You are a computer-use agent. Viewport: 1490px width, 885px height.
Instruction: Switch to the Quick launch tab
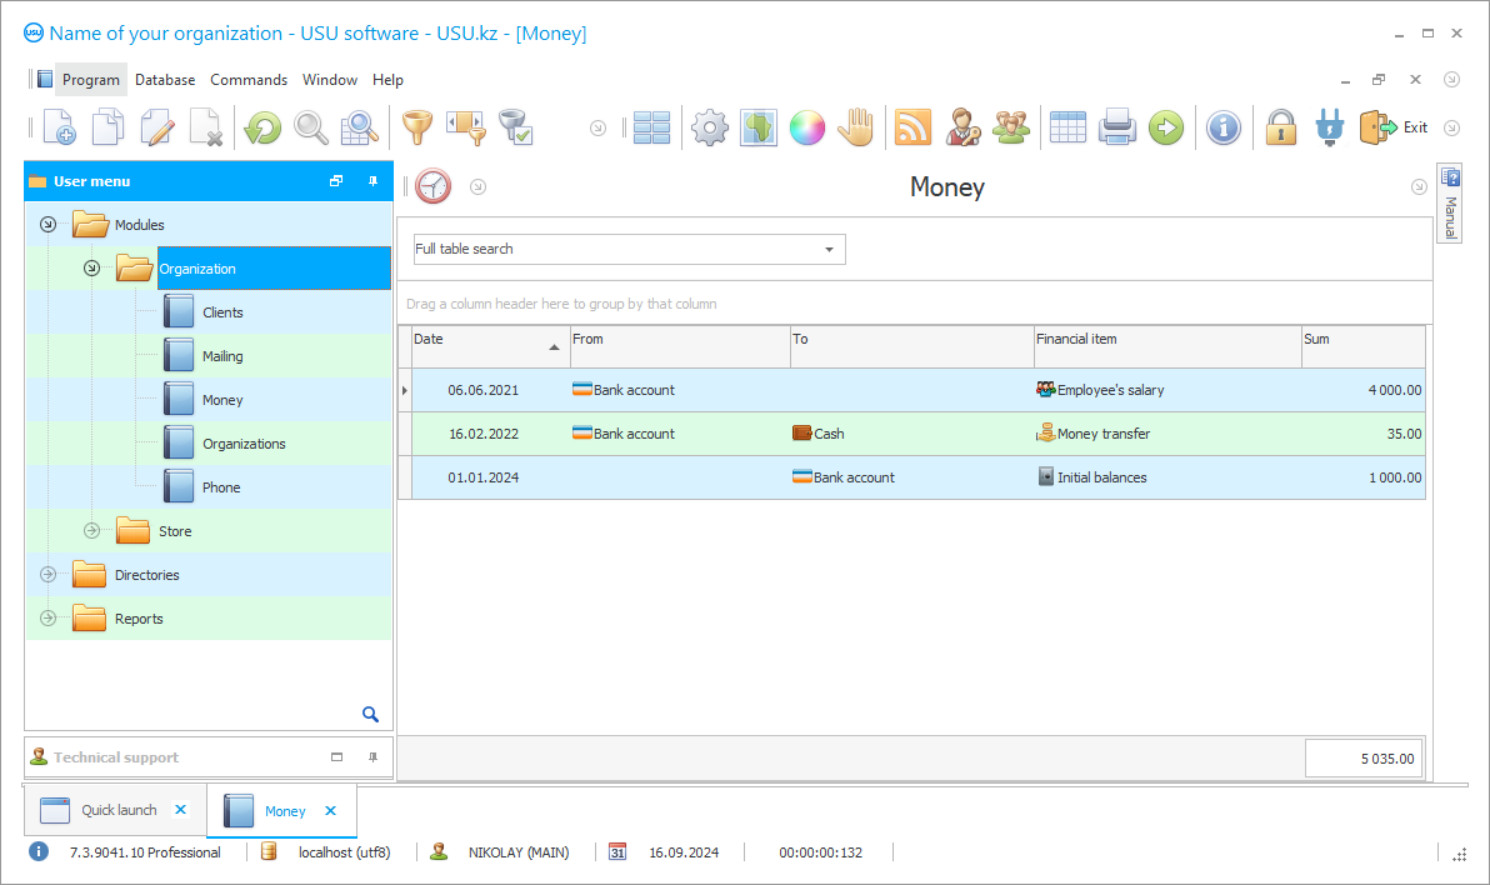(118, 810)
